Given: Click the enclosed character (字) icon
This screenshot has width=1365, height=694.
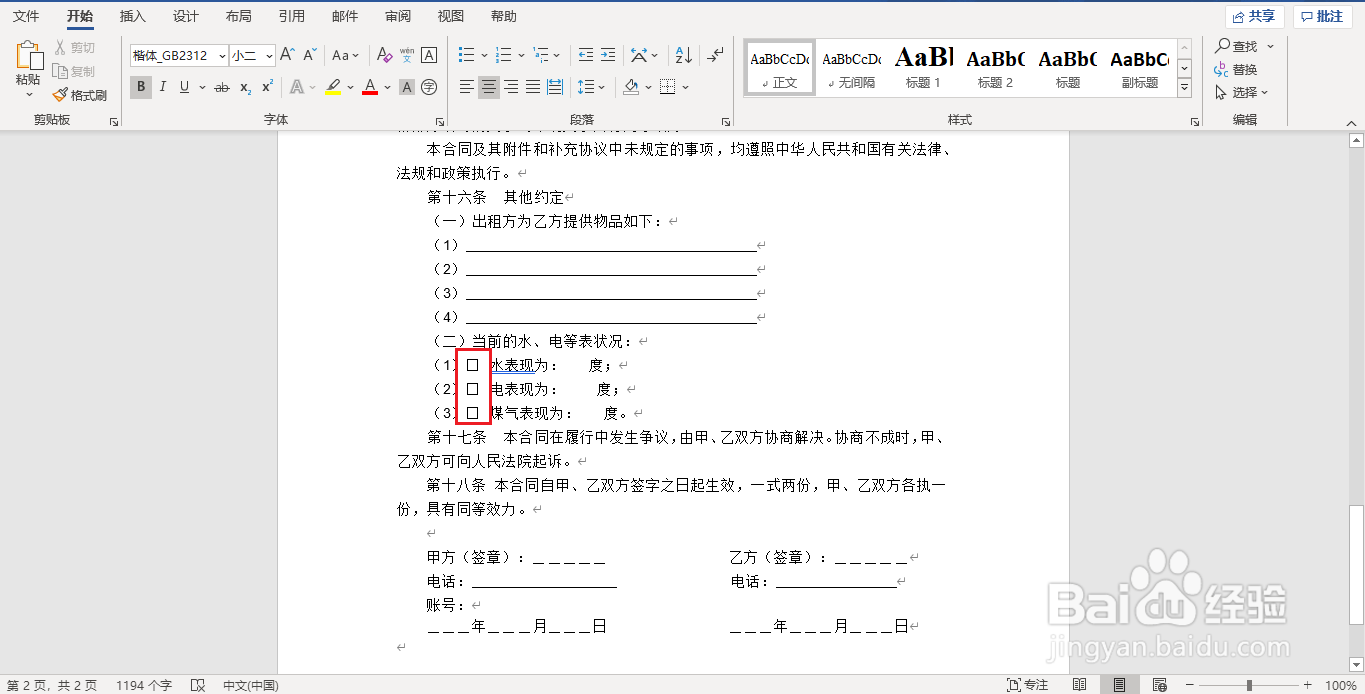Looking at the screenshot, I should 429,87.
